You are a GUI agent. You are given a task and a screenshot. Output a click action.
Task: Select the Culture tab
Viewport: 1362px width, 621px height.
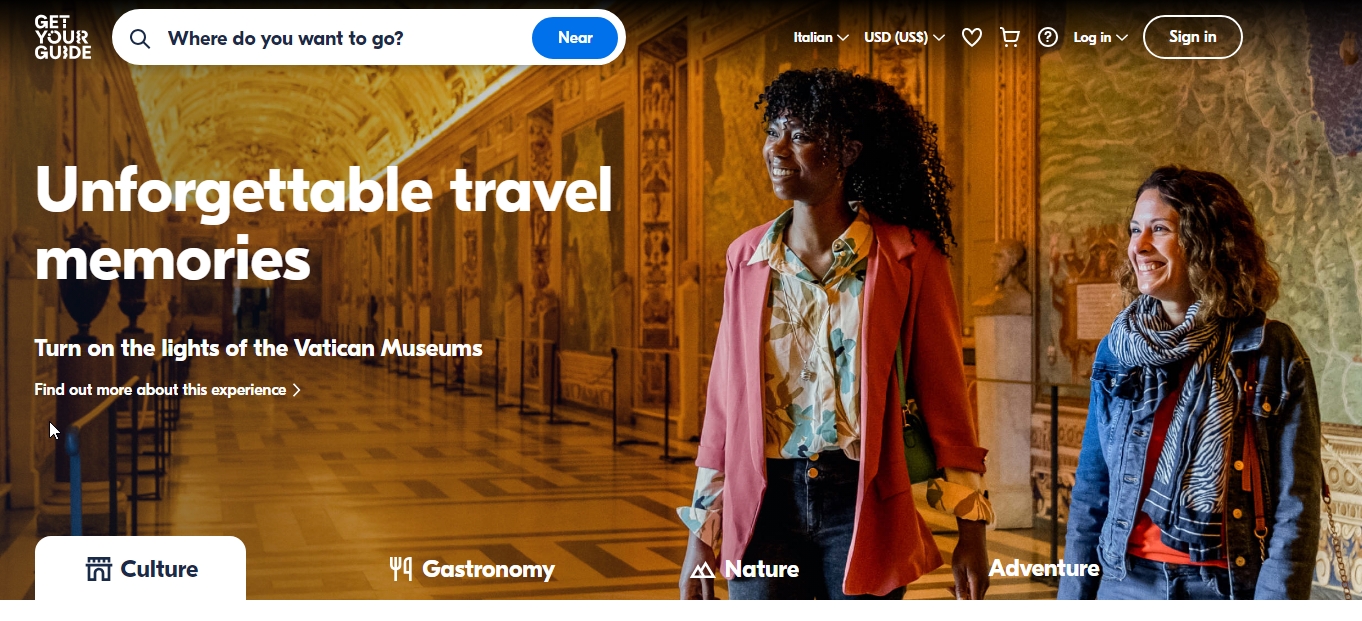[140, 568]
